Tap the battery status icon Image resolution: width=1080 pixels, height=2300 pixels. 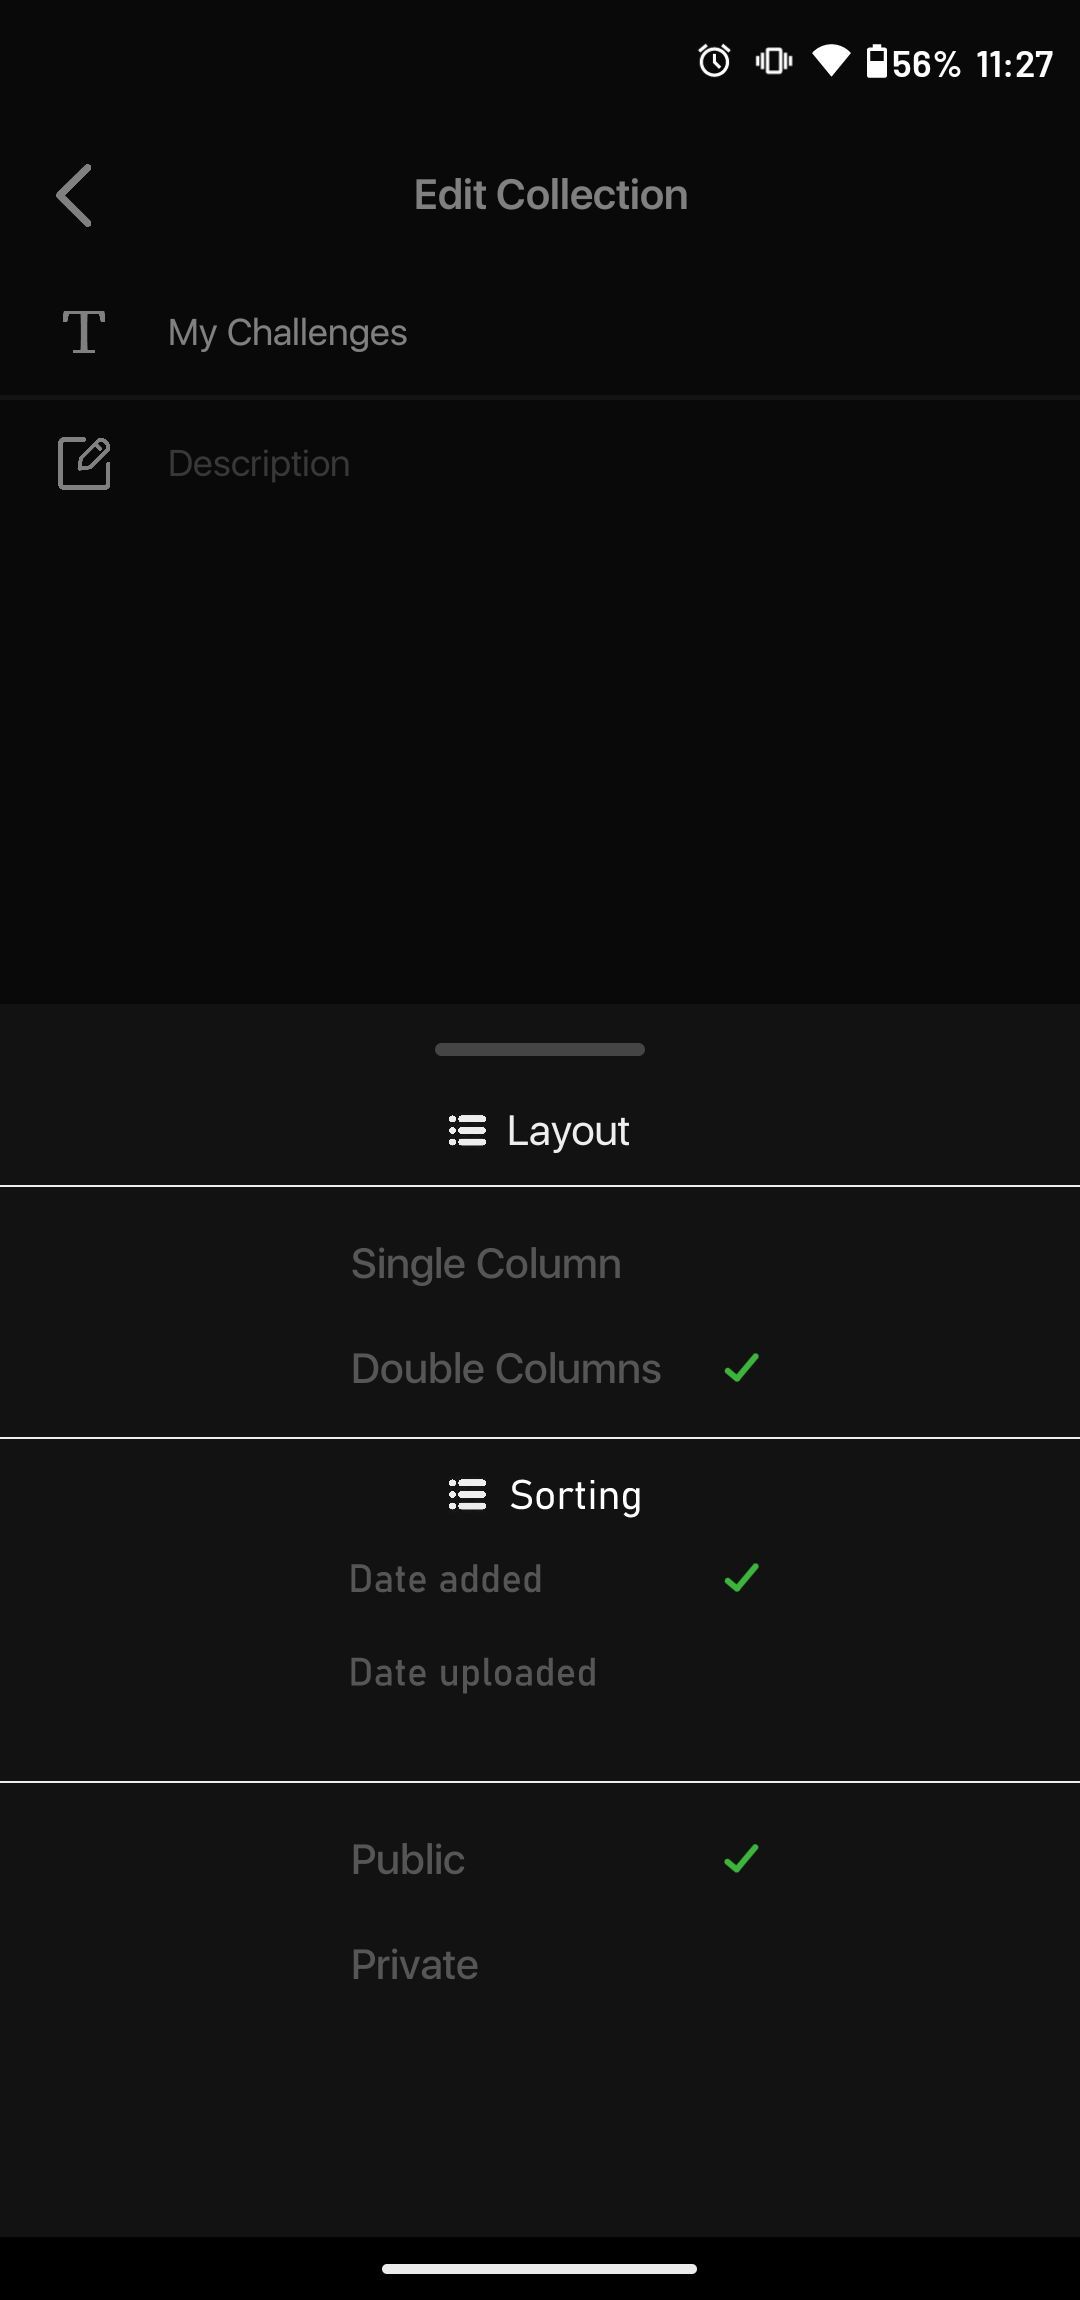click(x=877, y=62)
